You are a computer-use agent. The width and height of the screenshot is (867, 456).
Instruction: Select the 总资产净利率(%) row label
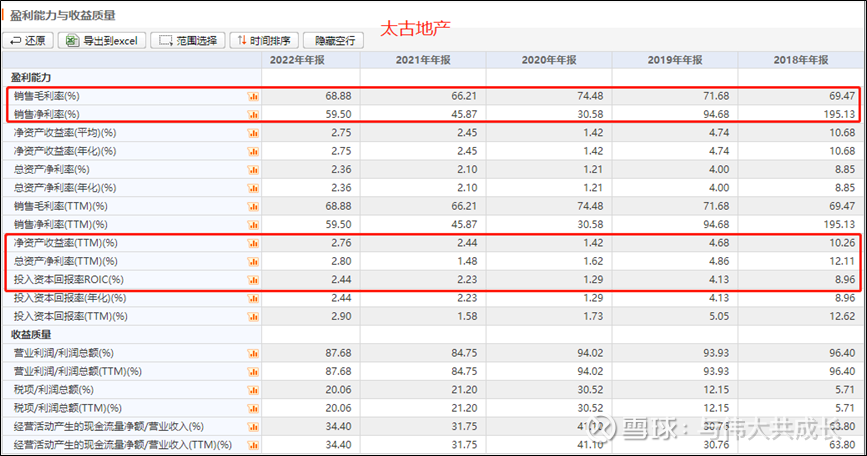pos(51,169)
